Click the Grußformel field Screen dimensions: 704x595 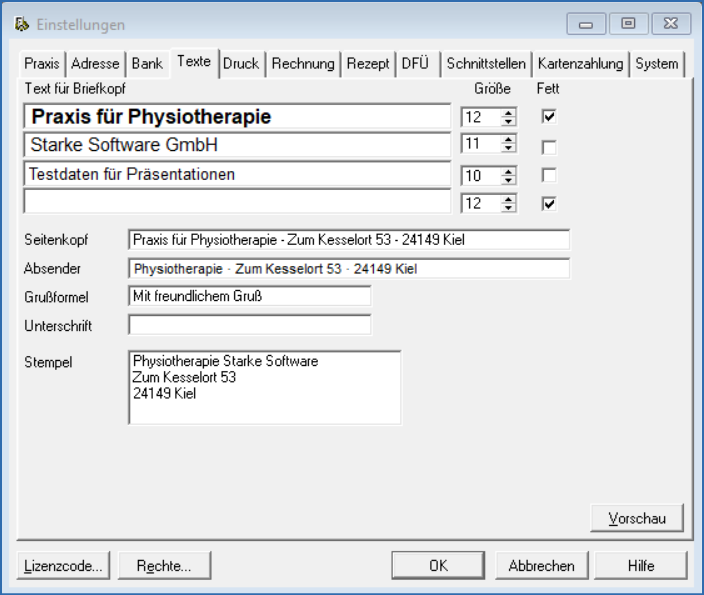click(250, 296)
